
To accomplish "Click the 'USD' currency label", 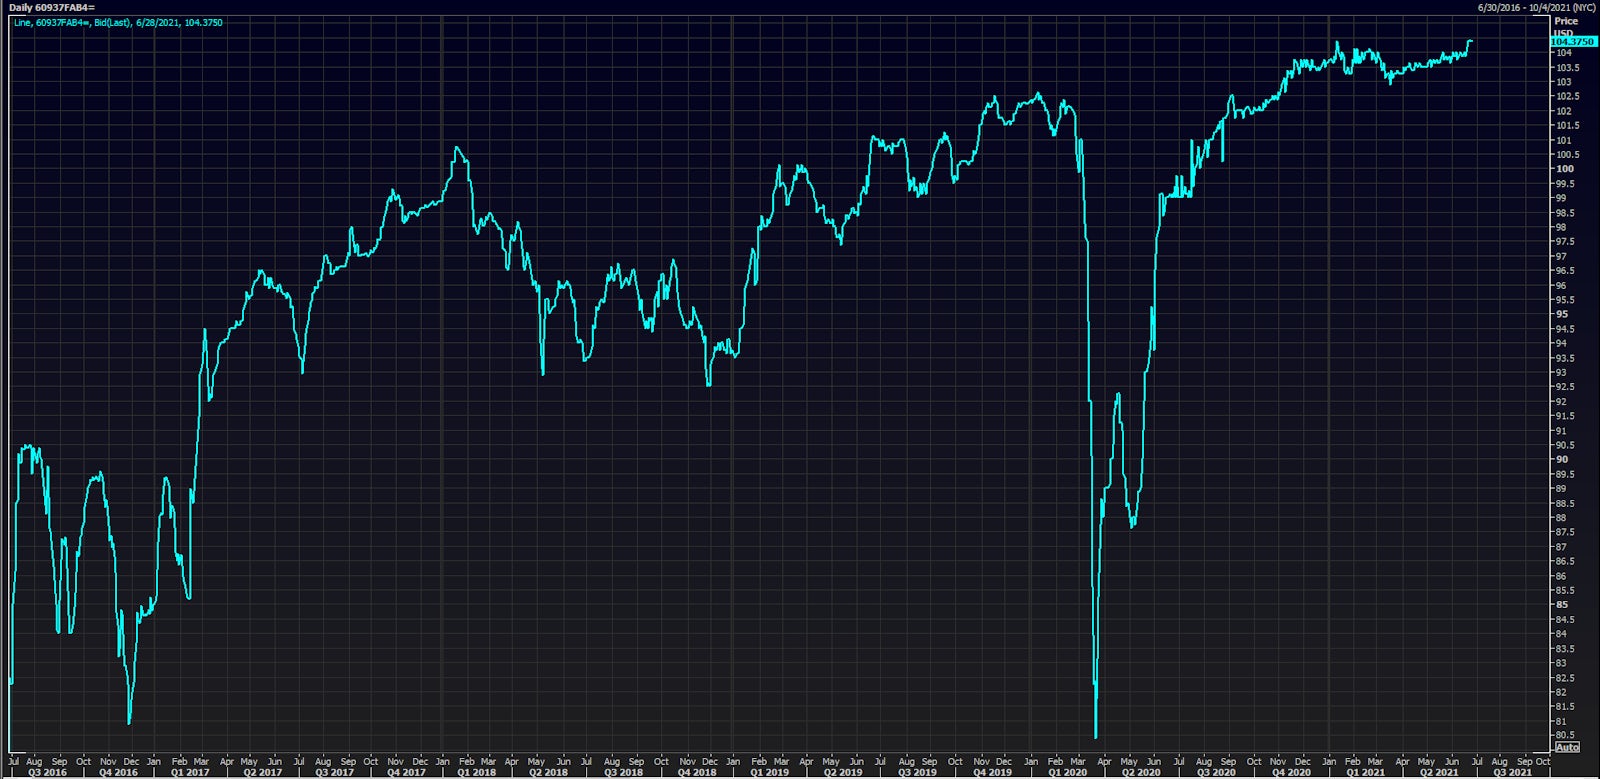I will pyautogui.click(x=1563, y=33).
